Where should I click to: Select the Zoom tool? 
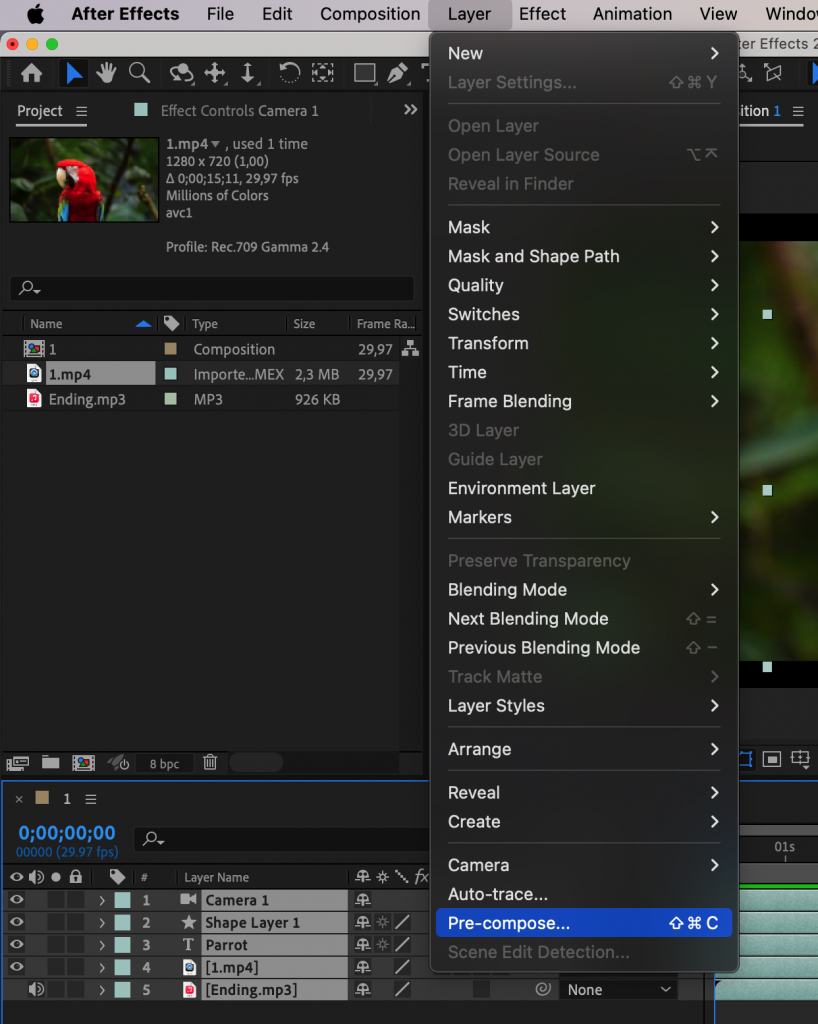(x=139, y=73)
